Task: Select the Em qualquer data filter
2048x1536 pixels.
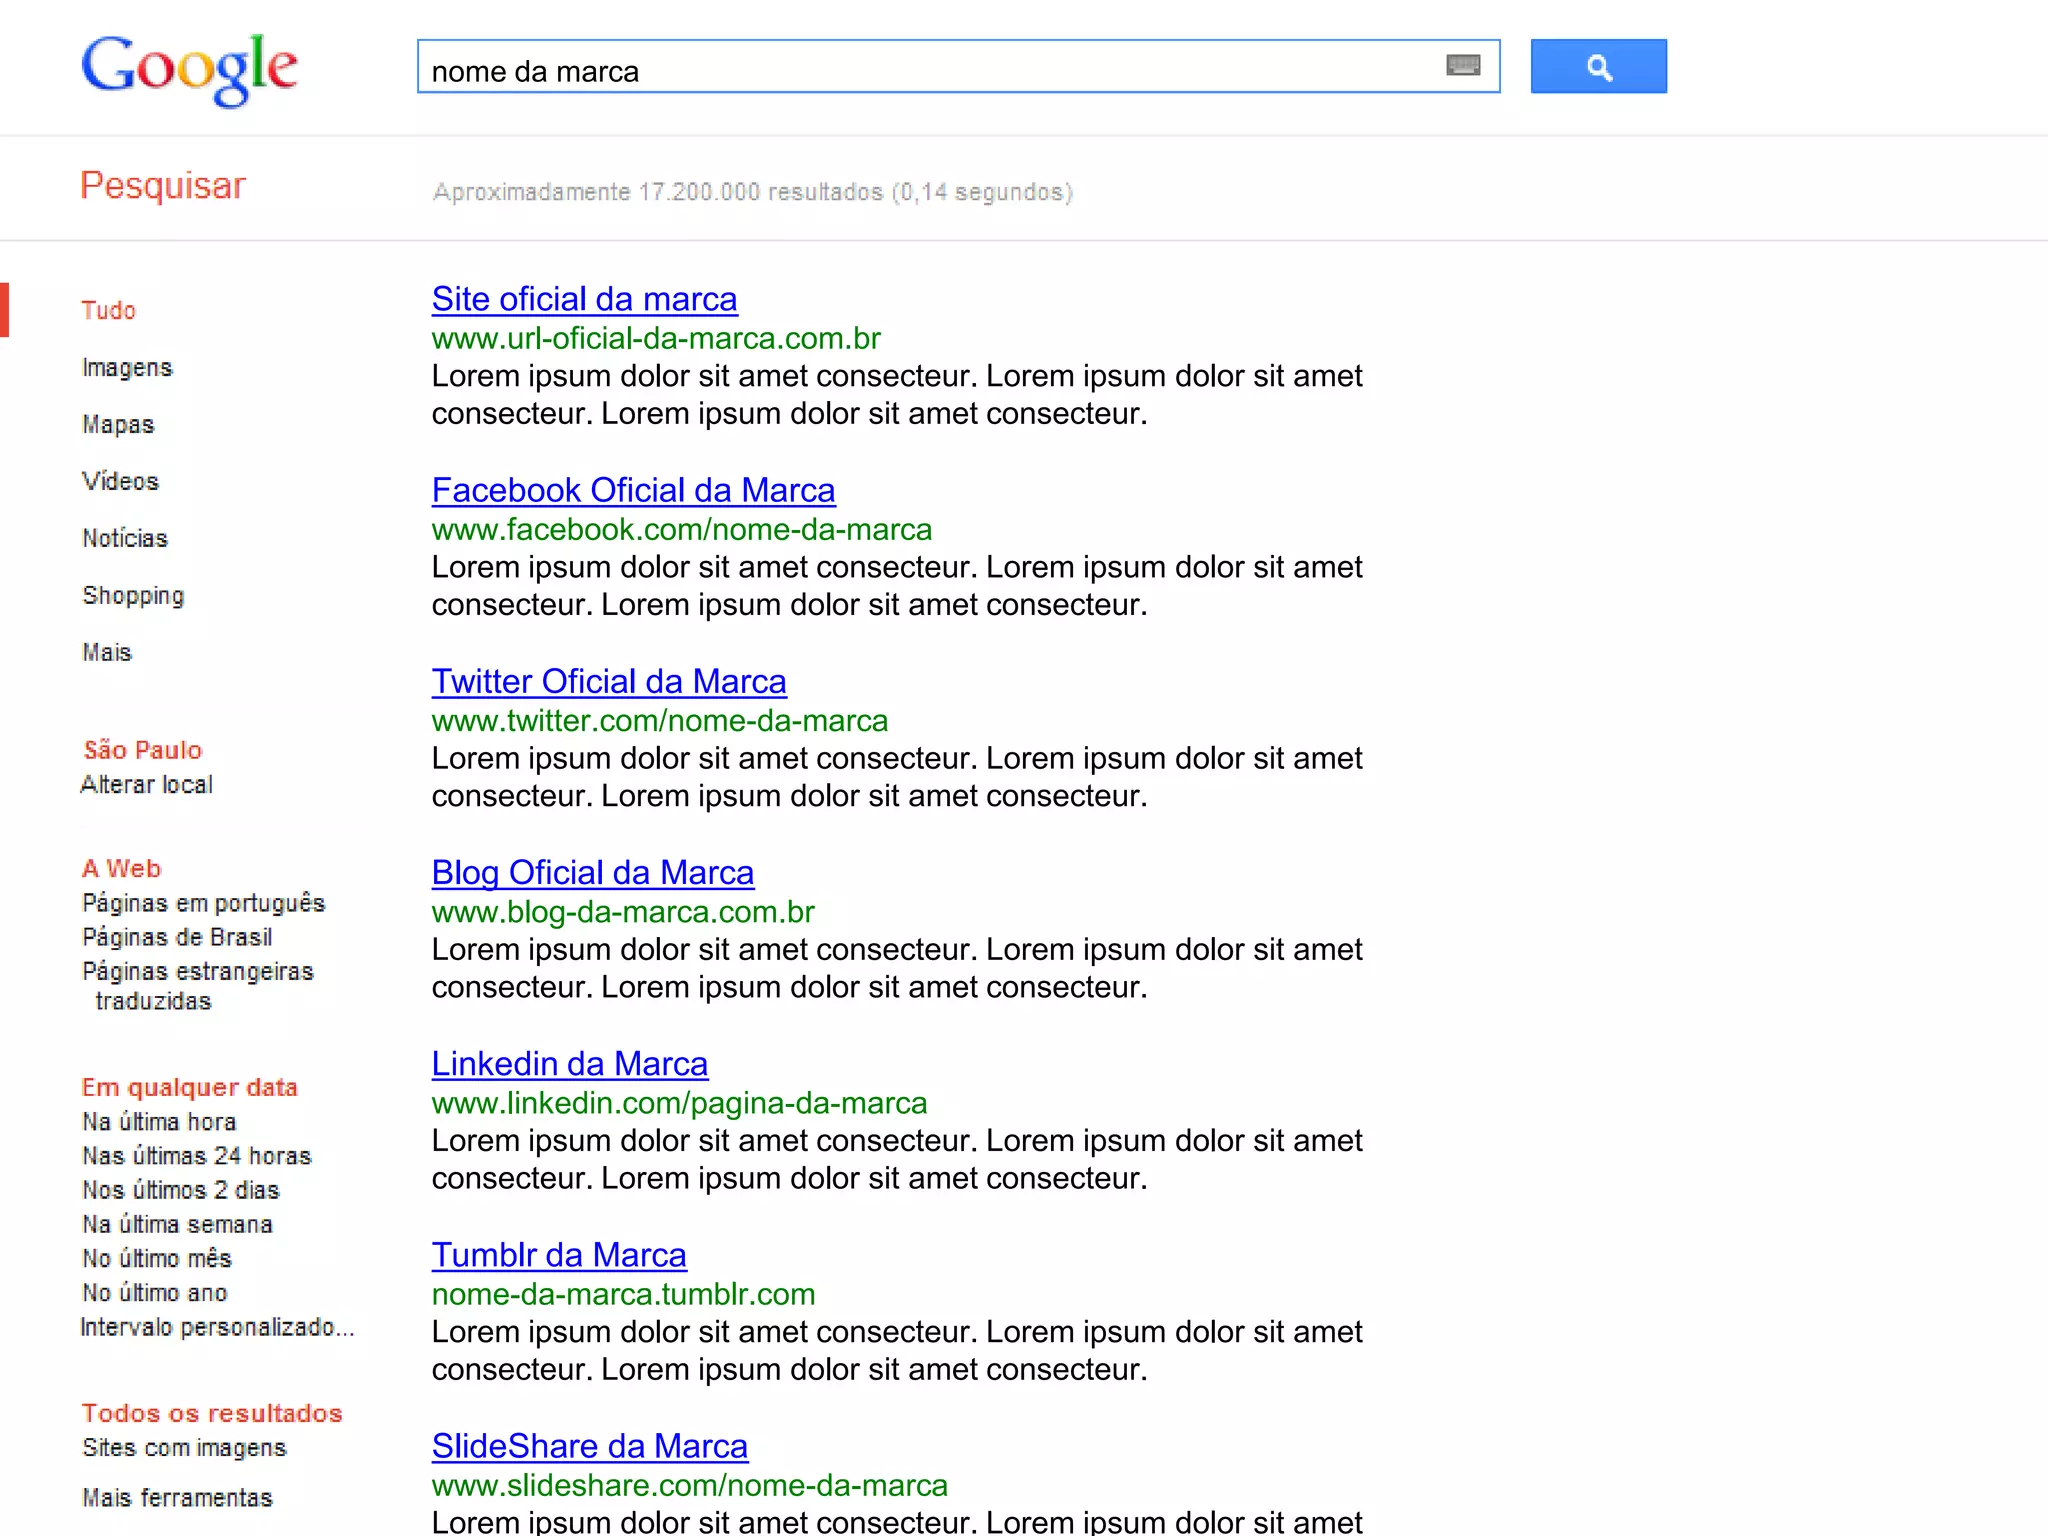Action: click(190, 1088)
